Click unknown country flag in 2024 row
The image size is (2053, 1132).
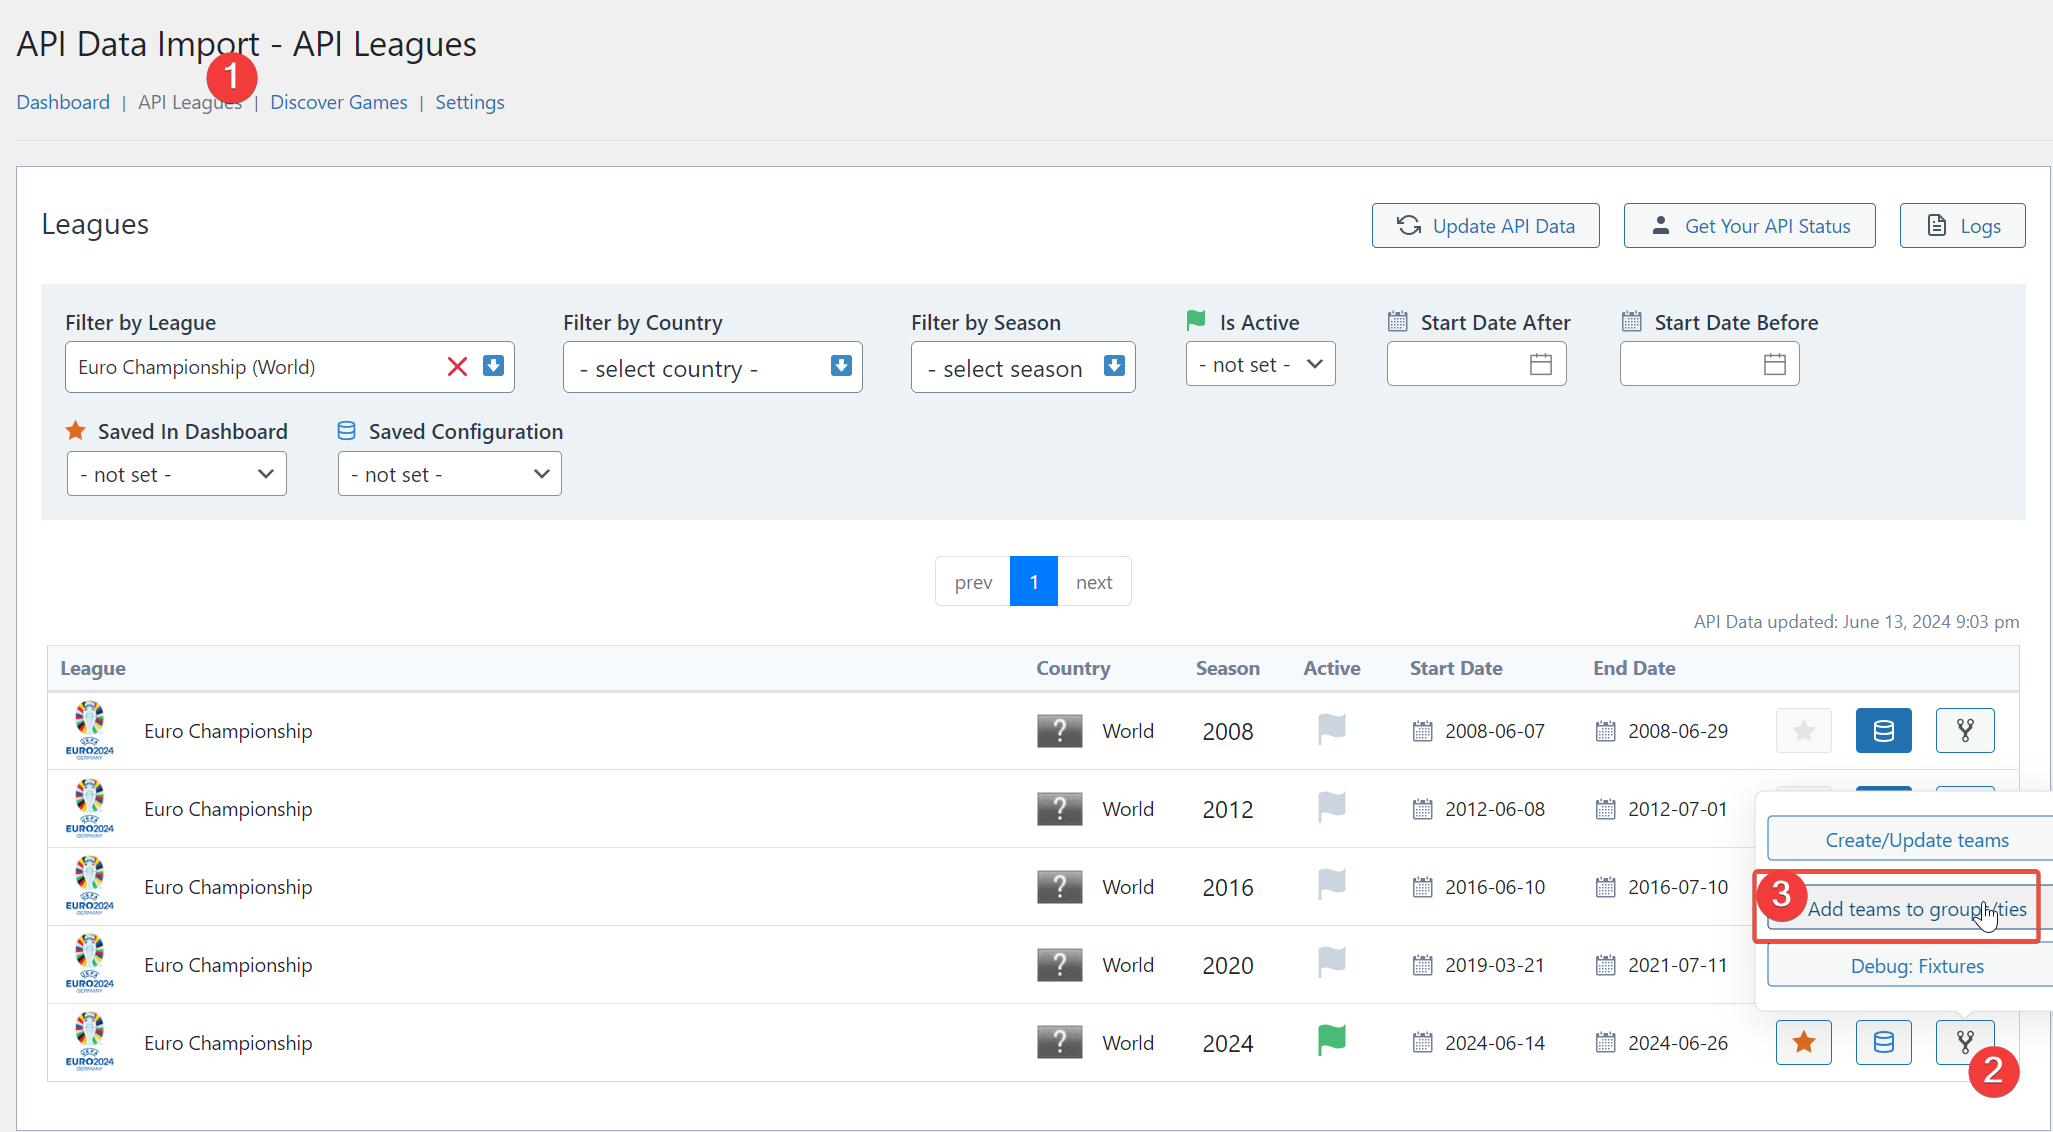tap(1059, 1043)
